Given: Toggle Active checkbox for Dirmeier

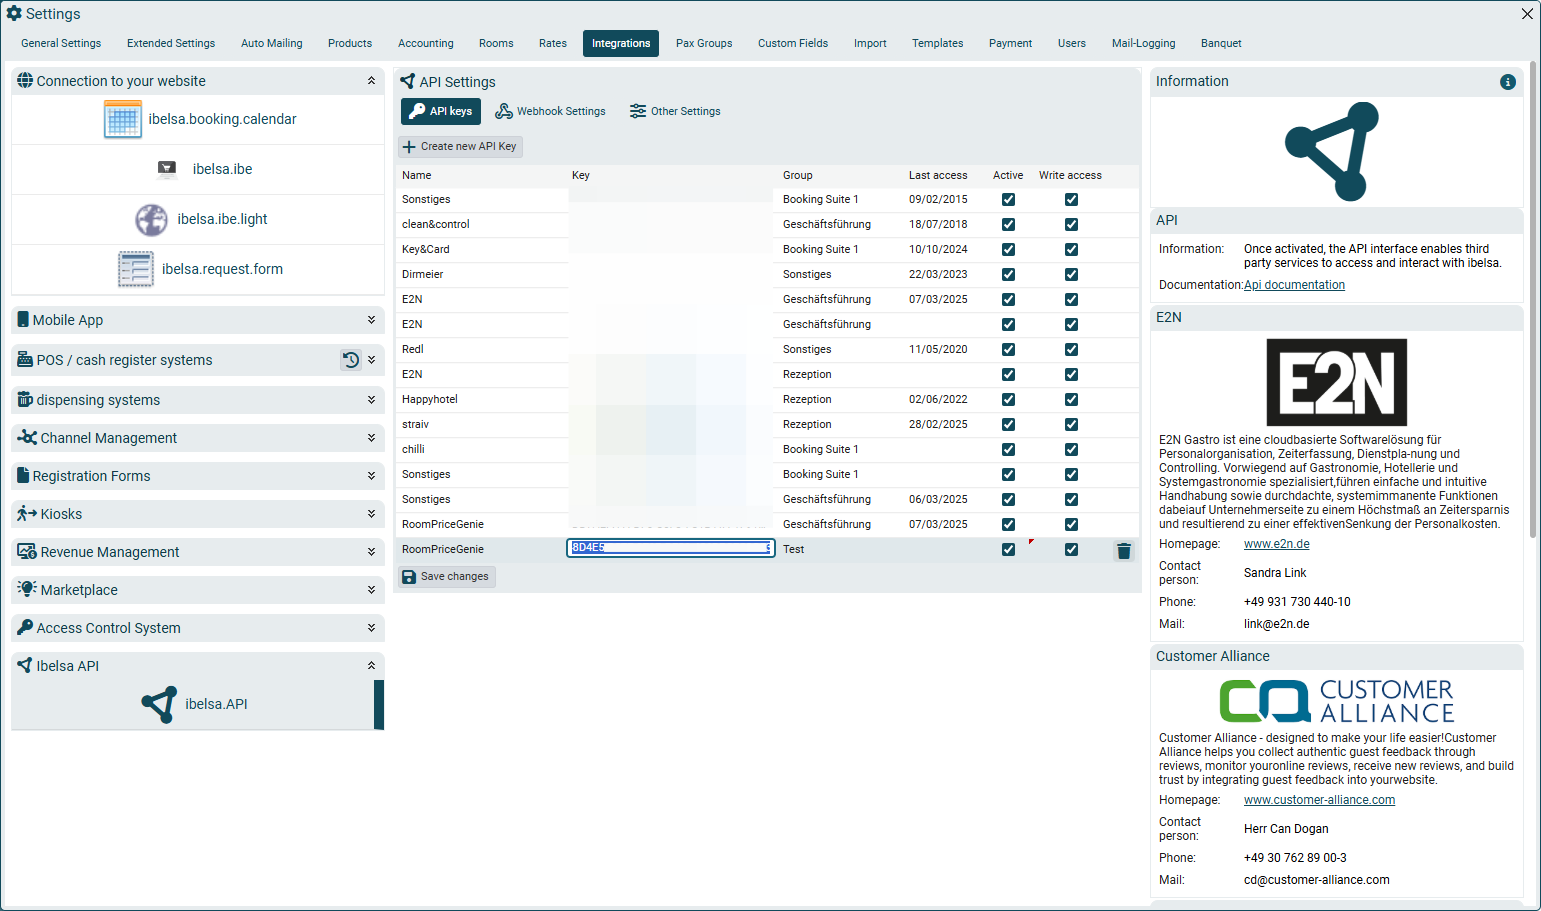Looking at the screenshot, I should 1008,275.
